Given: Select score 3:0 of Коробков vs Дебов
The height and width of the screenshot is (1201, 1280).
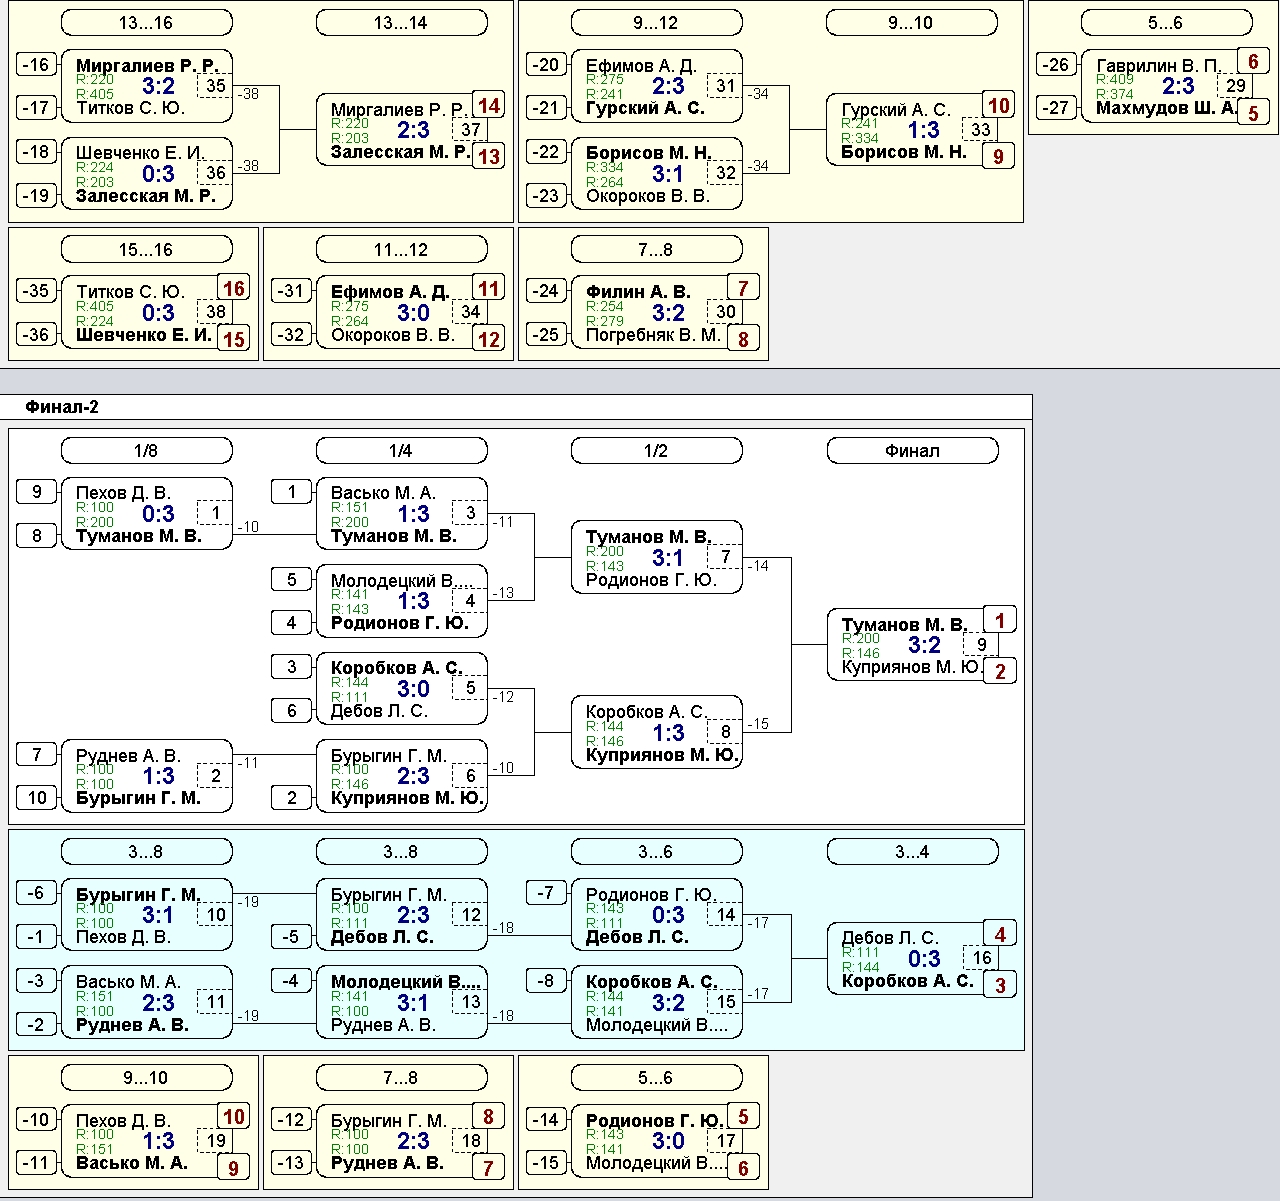Looking at the screenshot, I should tap(413, 689).
